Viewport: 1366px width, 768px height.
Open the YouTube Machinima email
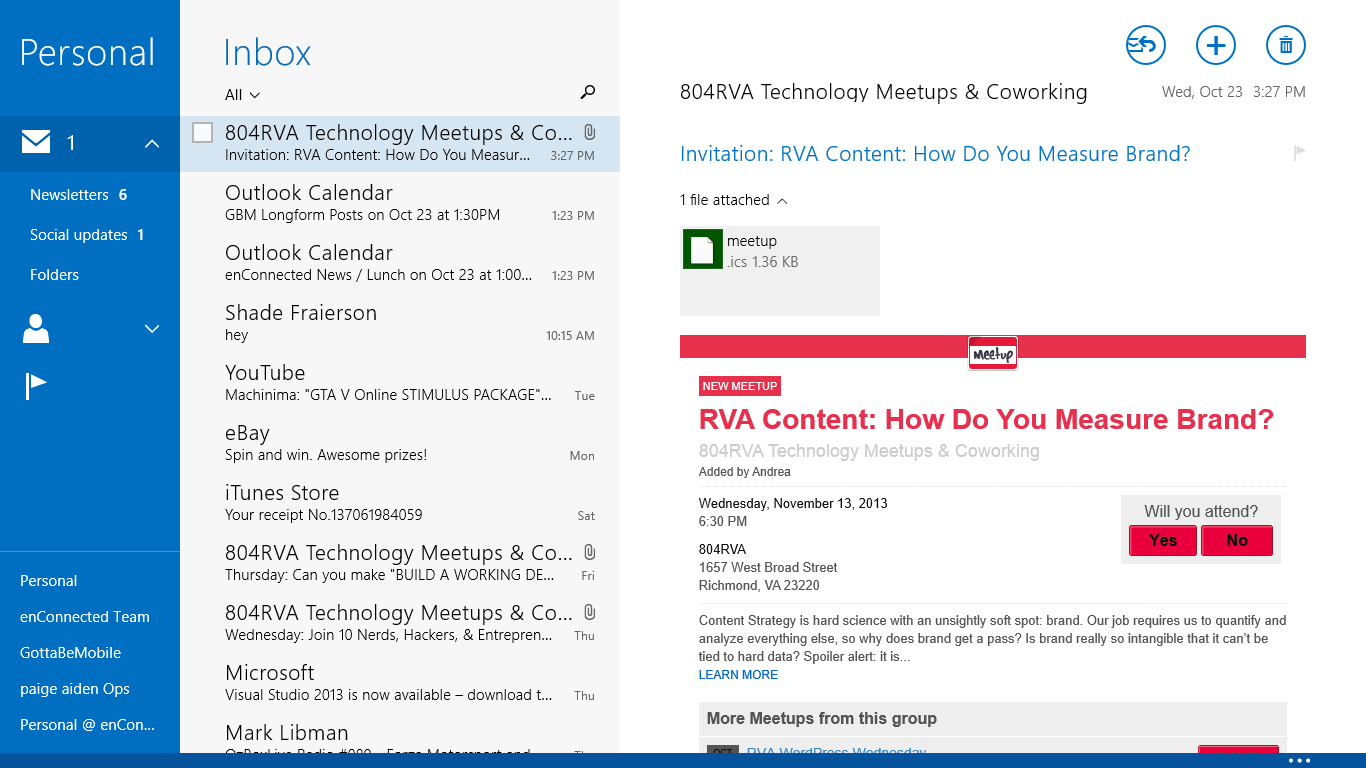click(x=400, y=382)
